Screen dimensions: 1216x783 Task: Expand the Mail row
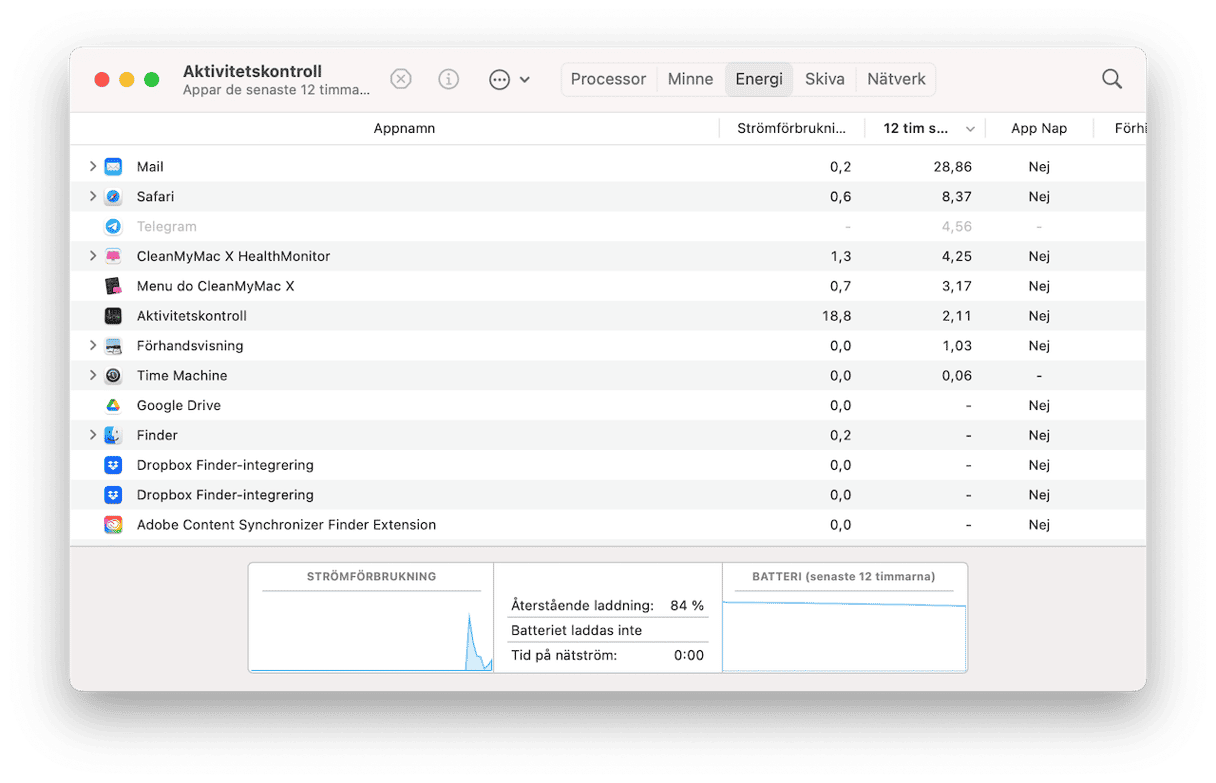tap(93, 167)
